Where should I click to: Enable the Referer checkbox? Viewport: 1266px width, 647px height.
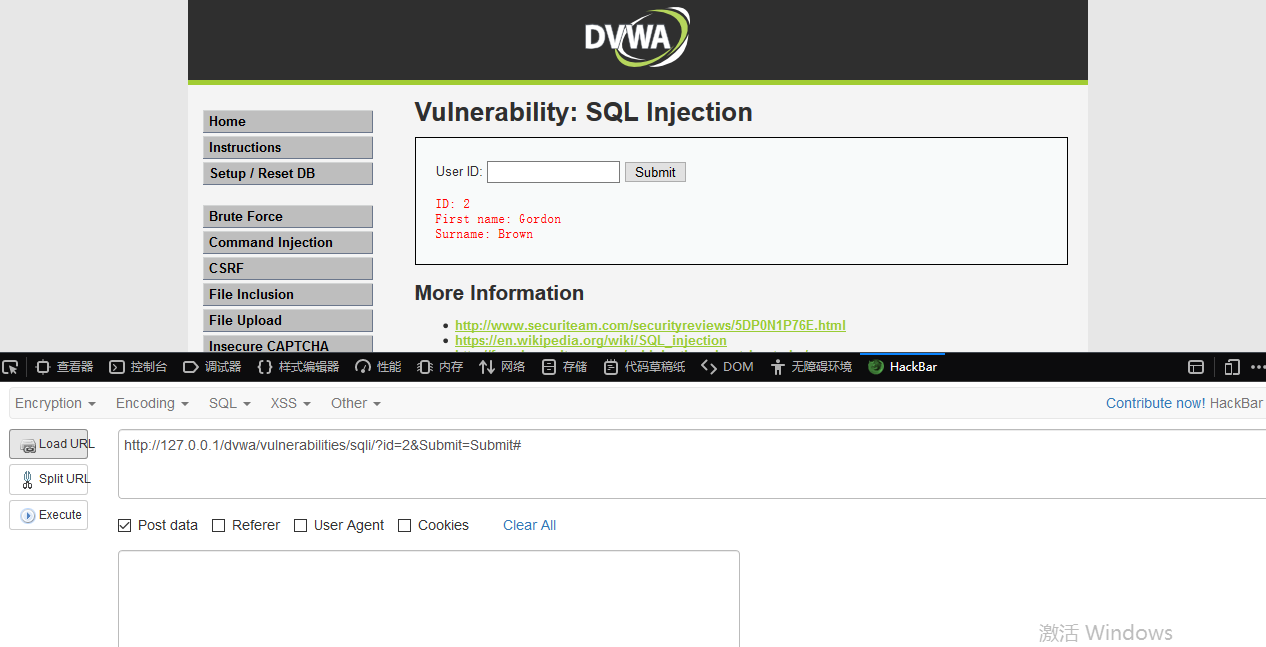click(219, 525)
